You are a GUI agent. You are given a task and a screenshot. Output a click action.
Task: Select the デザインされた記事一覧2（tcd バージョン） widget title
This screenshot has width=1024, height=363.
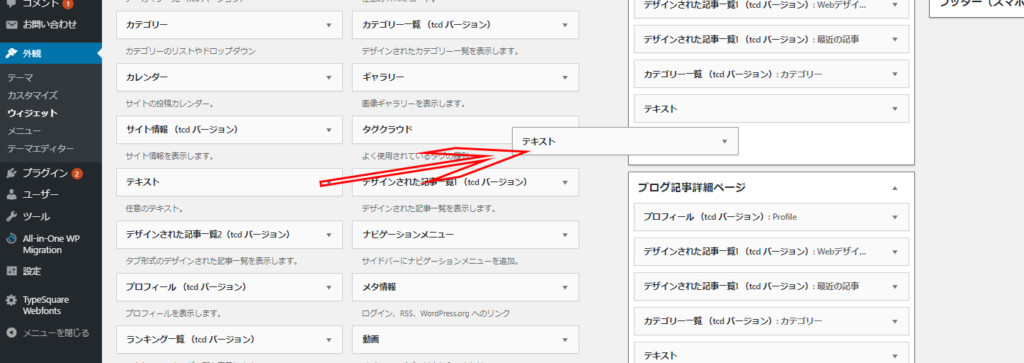point(208,234)
